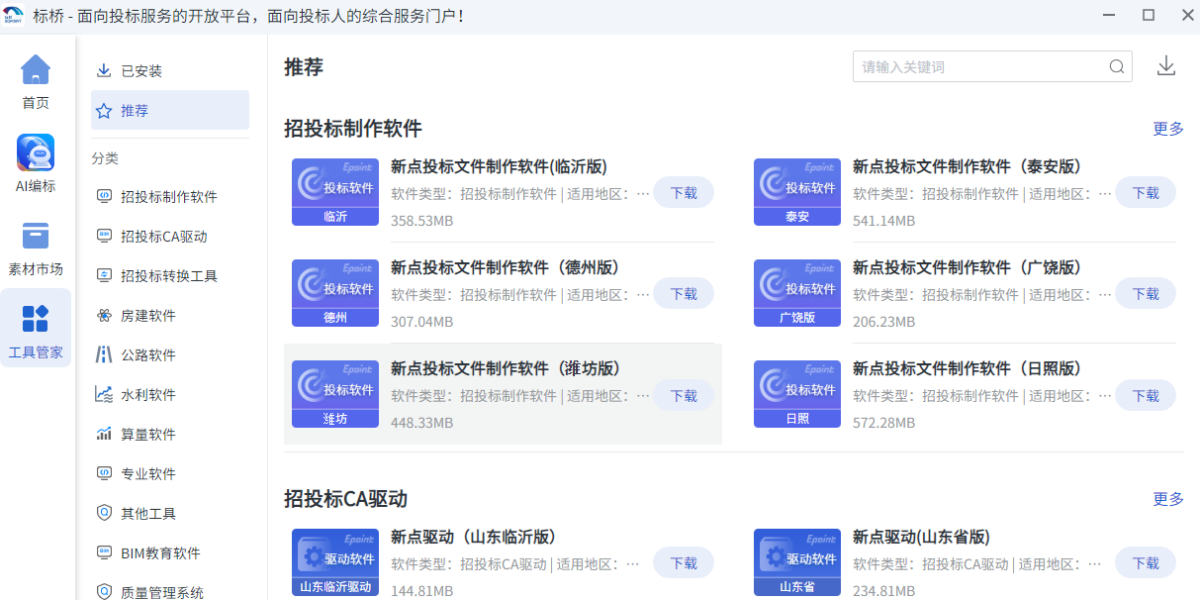Switch to the 推荐 tab
Viewport: 1200px width, 600px height.
134,110
